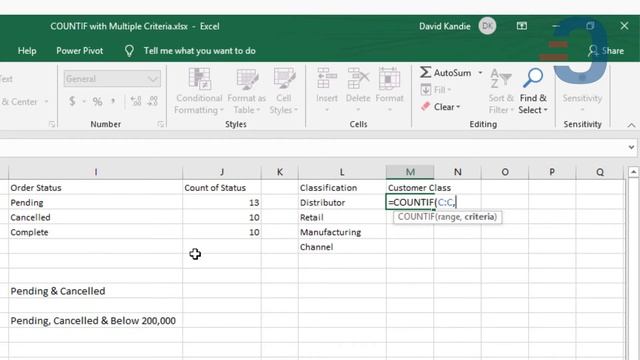
Task: Open Ribbon Display Options icon
Action: click(522, 26)
